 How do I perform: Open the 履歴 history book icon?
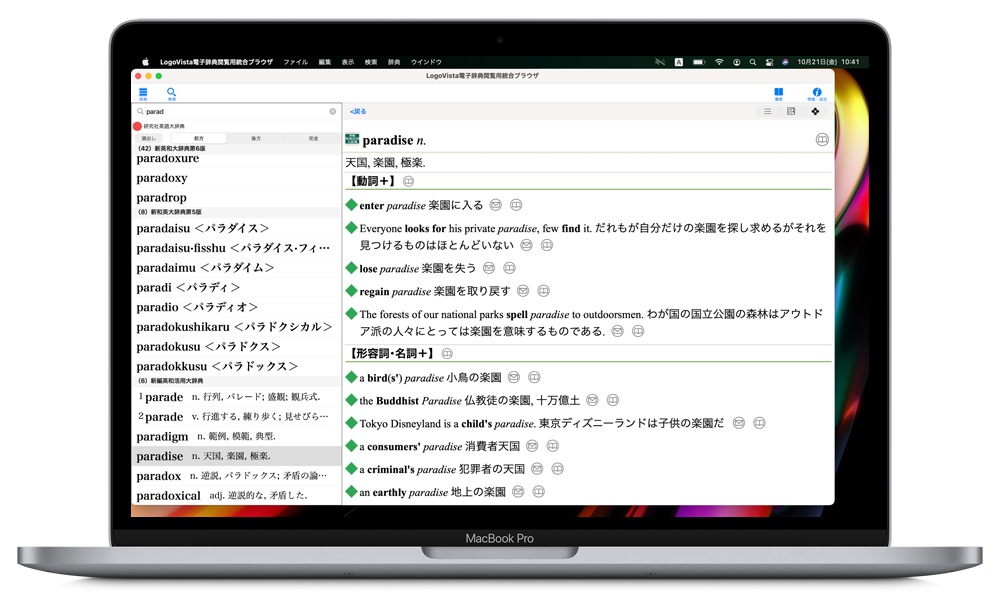coord(779,94)
